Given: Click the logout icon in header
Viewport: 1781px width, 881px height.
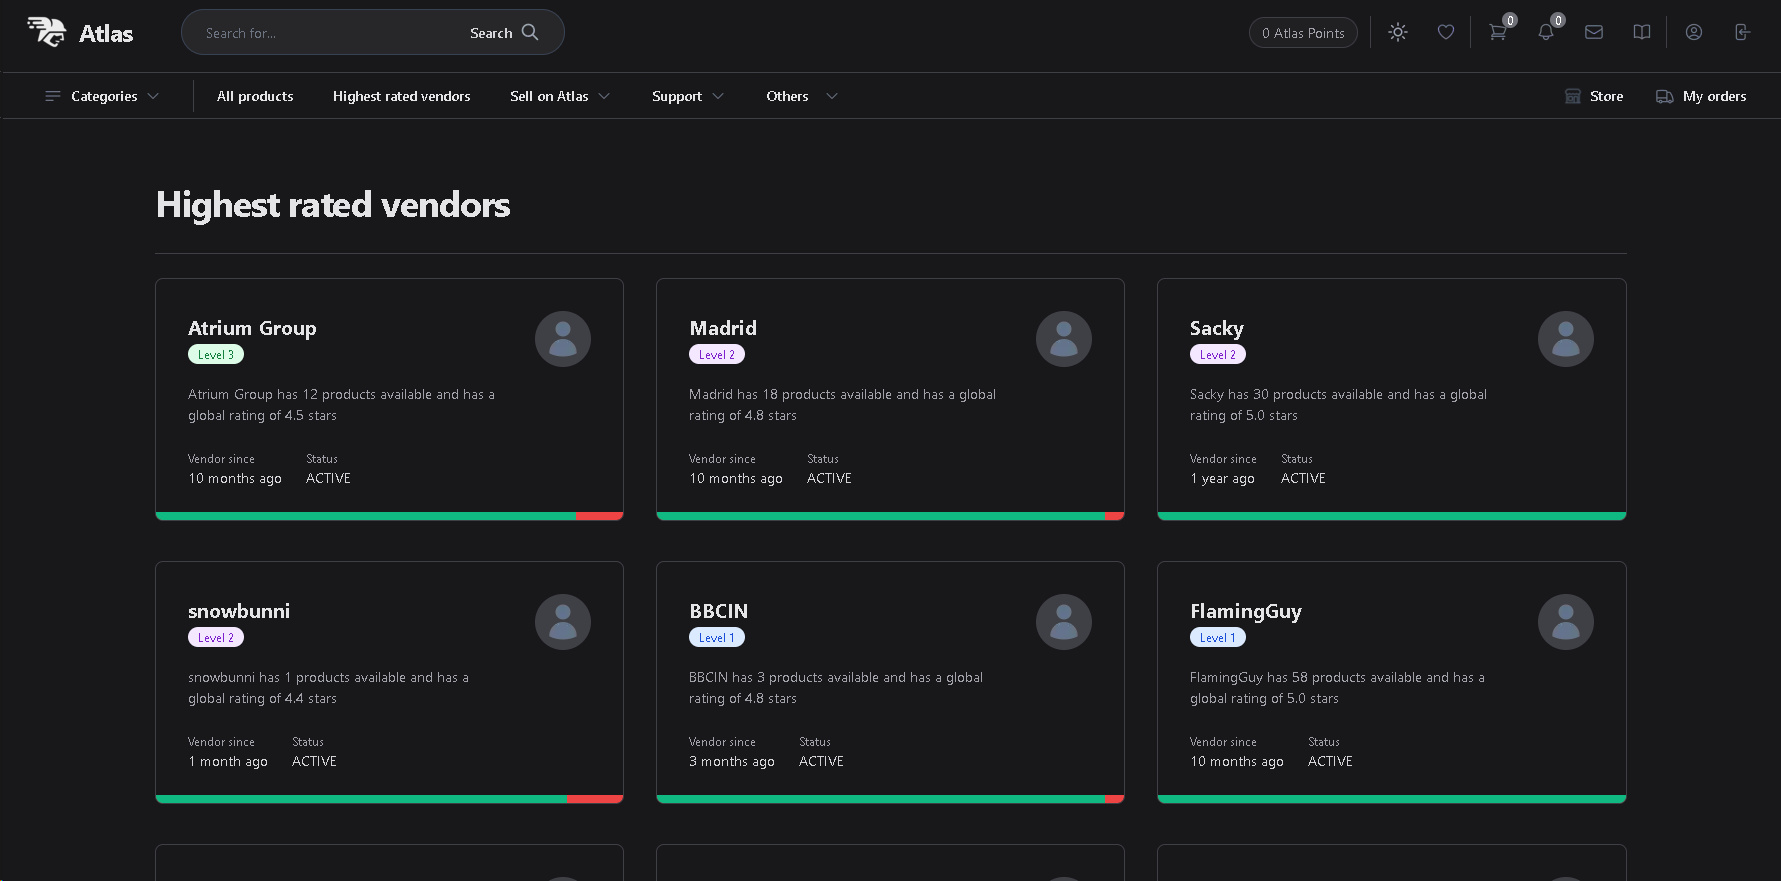Looking at the screenshot, I should coord(1741,32).
